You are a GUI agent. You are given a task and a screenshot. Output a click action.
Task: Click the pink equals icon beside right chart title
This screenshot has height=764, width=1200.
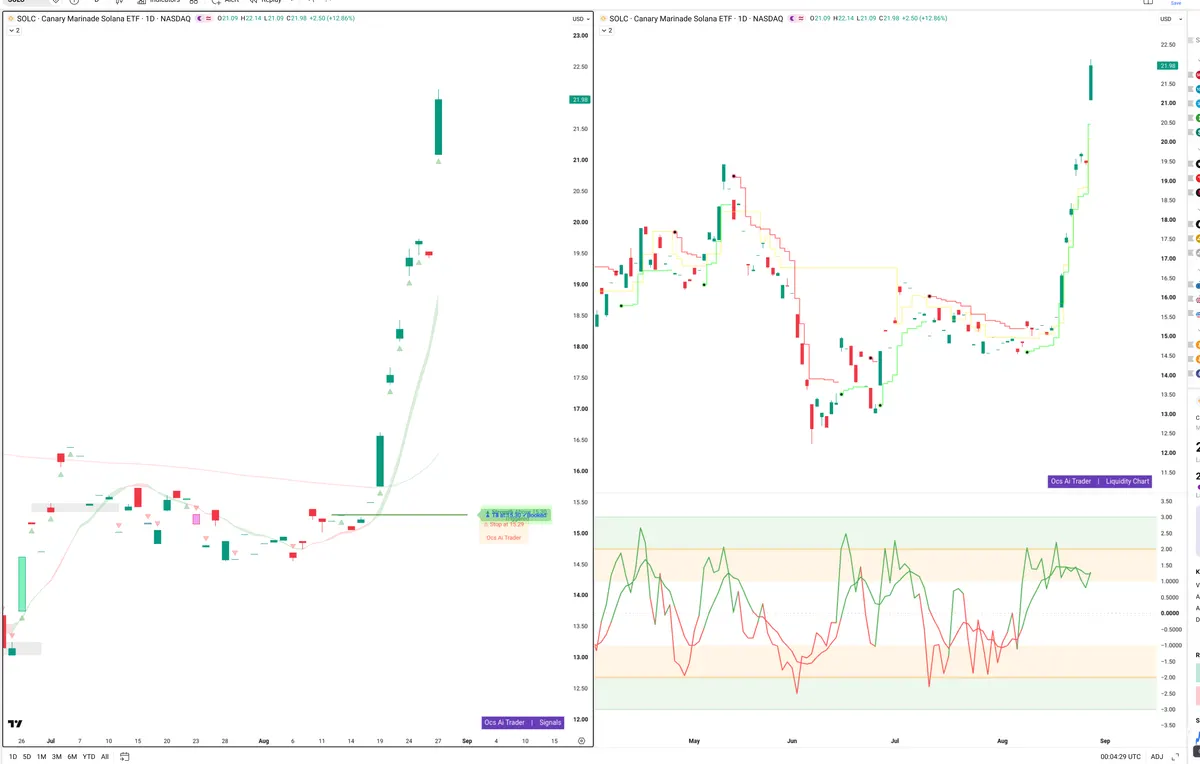pyautogui.click(x=802, y=19)
